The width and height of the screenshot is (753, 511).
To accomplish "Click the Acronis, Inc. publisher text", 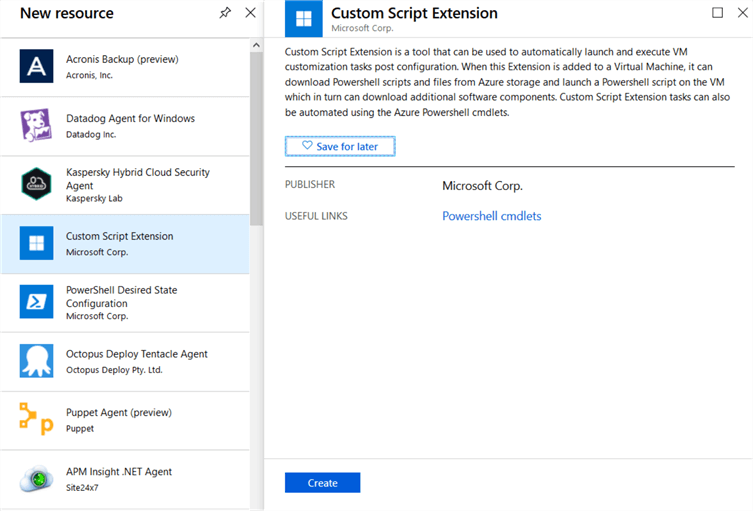I will click(89, 75).
